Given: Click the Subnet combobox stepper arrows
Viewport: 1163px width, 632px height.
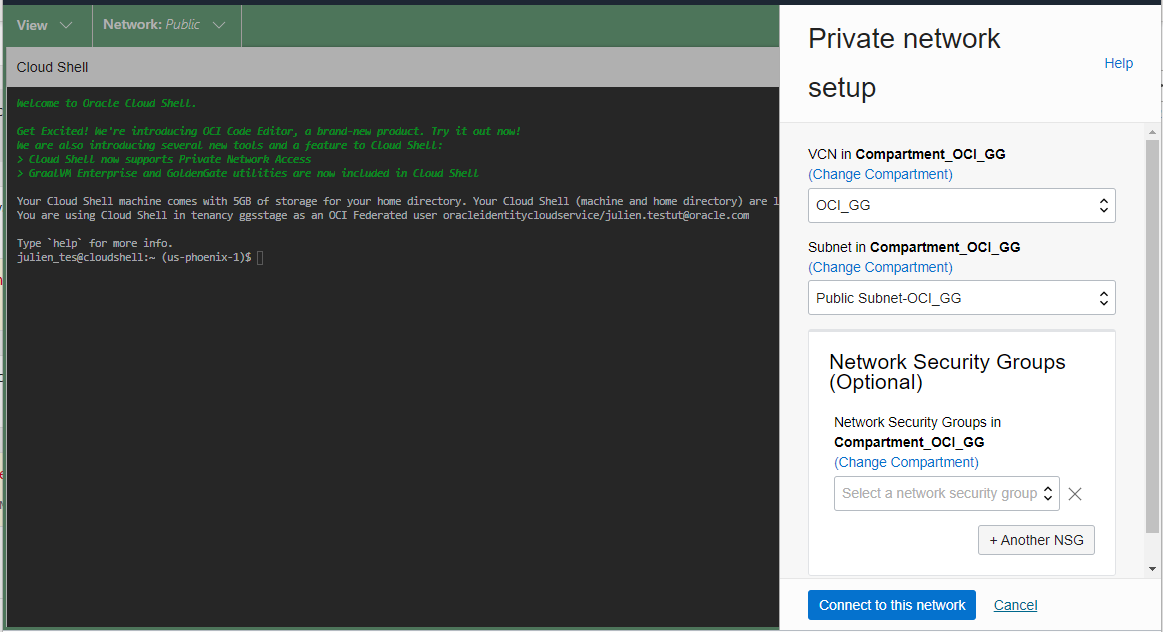Looking at the screenshot, I should pos(1102,297).
